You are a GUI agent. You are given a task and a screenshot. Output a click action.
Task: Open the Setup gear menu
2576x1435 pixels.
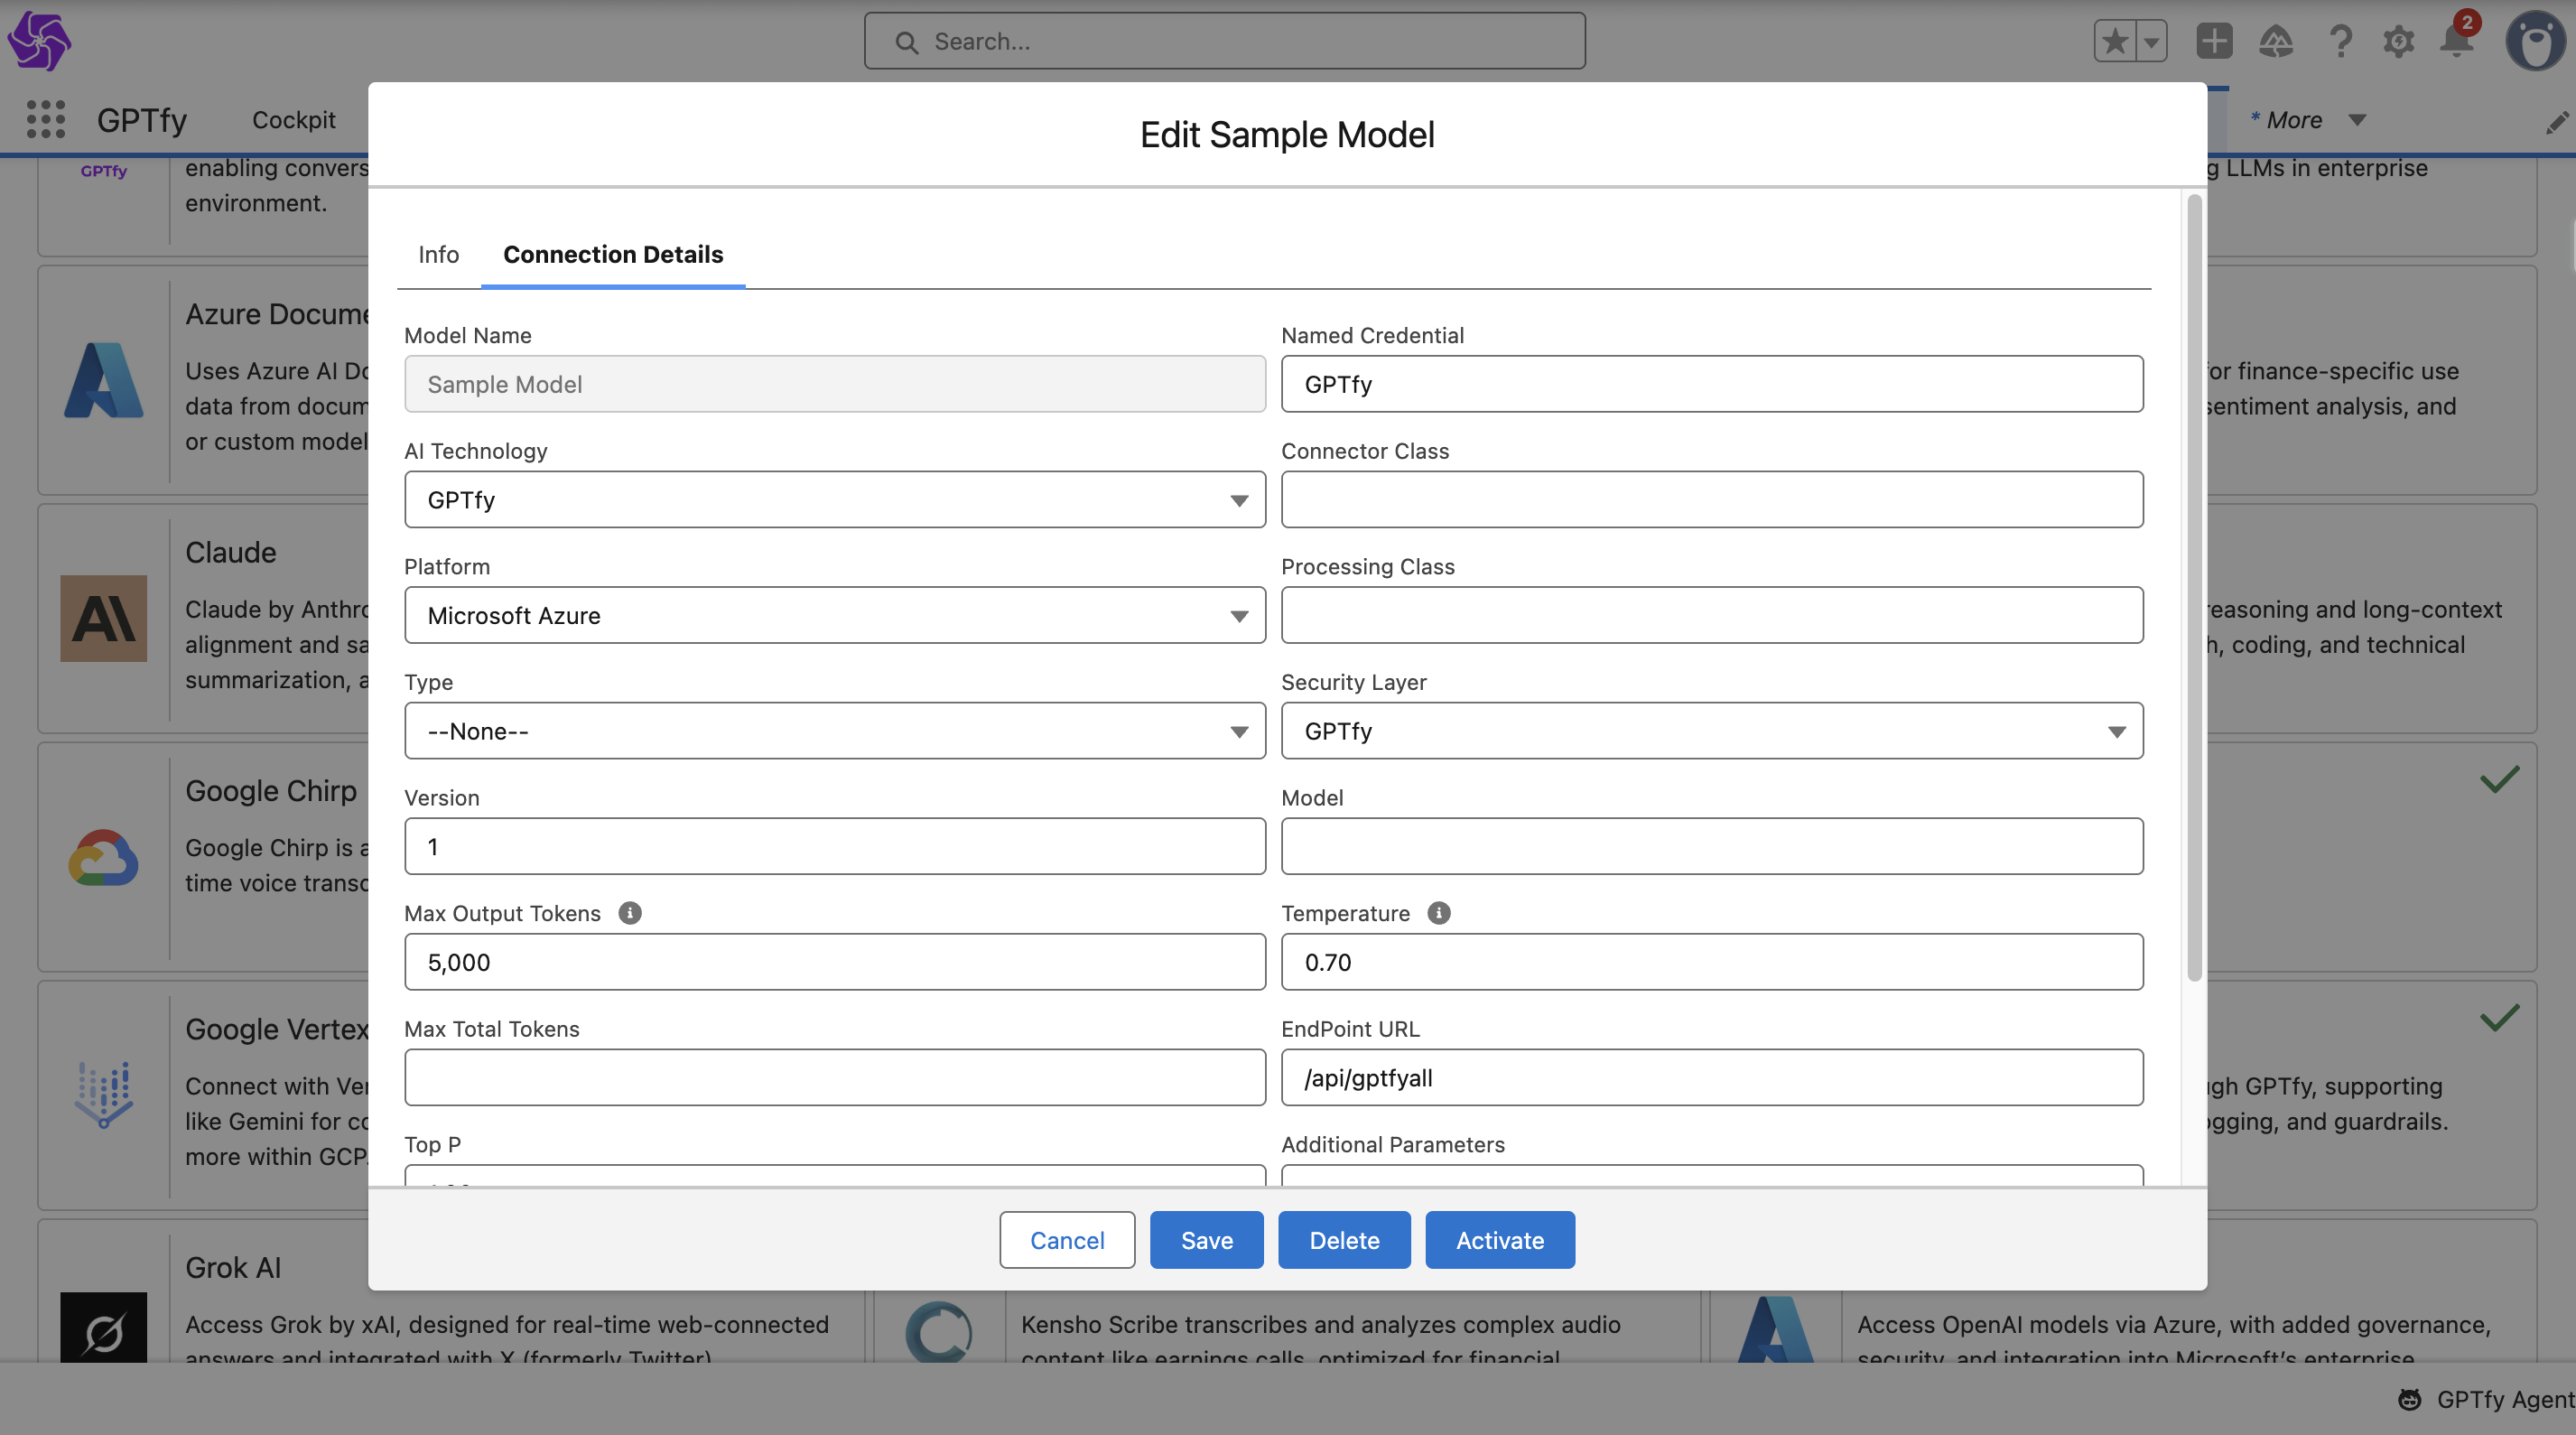pos(2398,41)
